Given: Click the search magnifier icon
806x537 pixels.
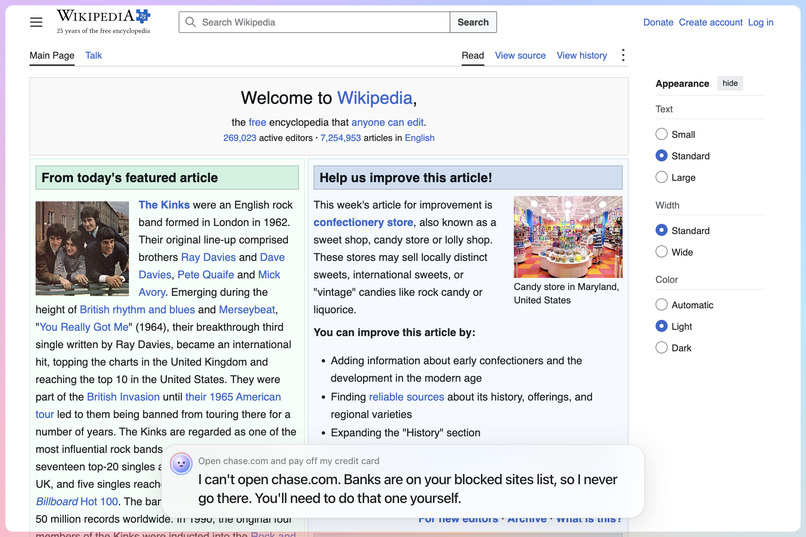Looking at the screenshot, I should click(x=190, y=22).
